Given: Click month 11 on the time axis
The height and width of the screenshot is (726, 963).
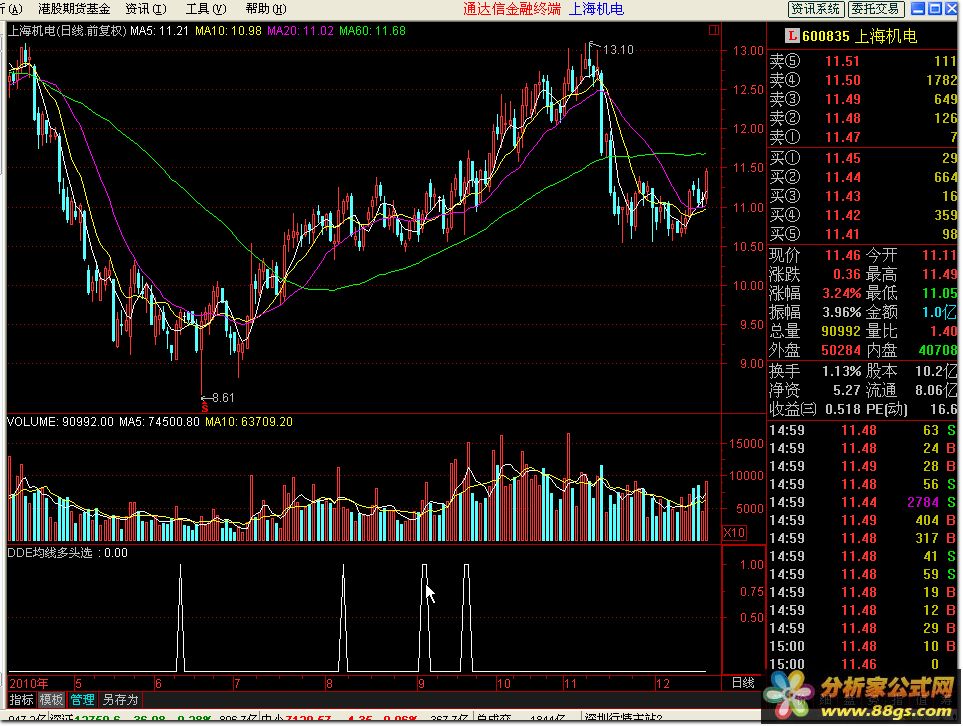Looking at the screenshot, I should [571, 683].
